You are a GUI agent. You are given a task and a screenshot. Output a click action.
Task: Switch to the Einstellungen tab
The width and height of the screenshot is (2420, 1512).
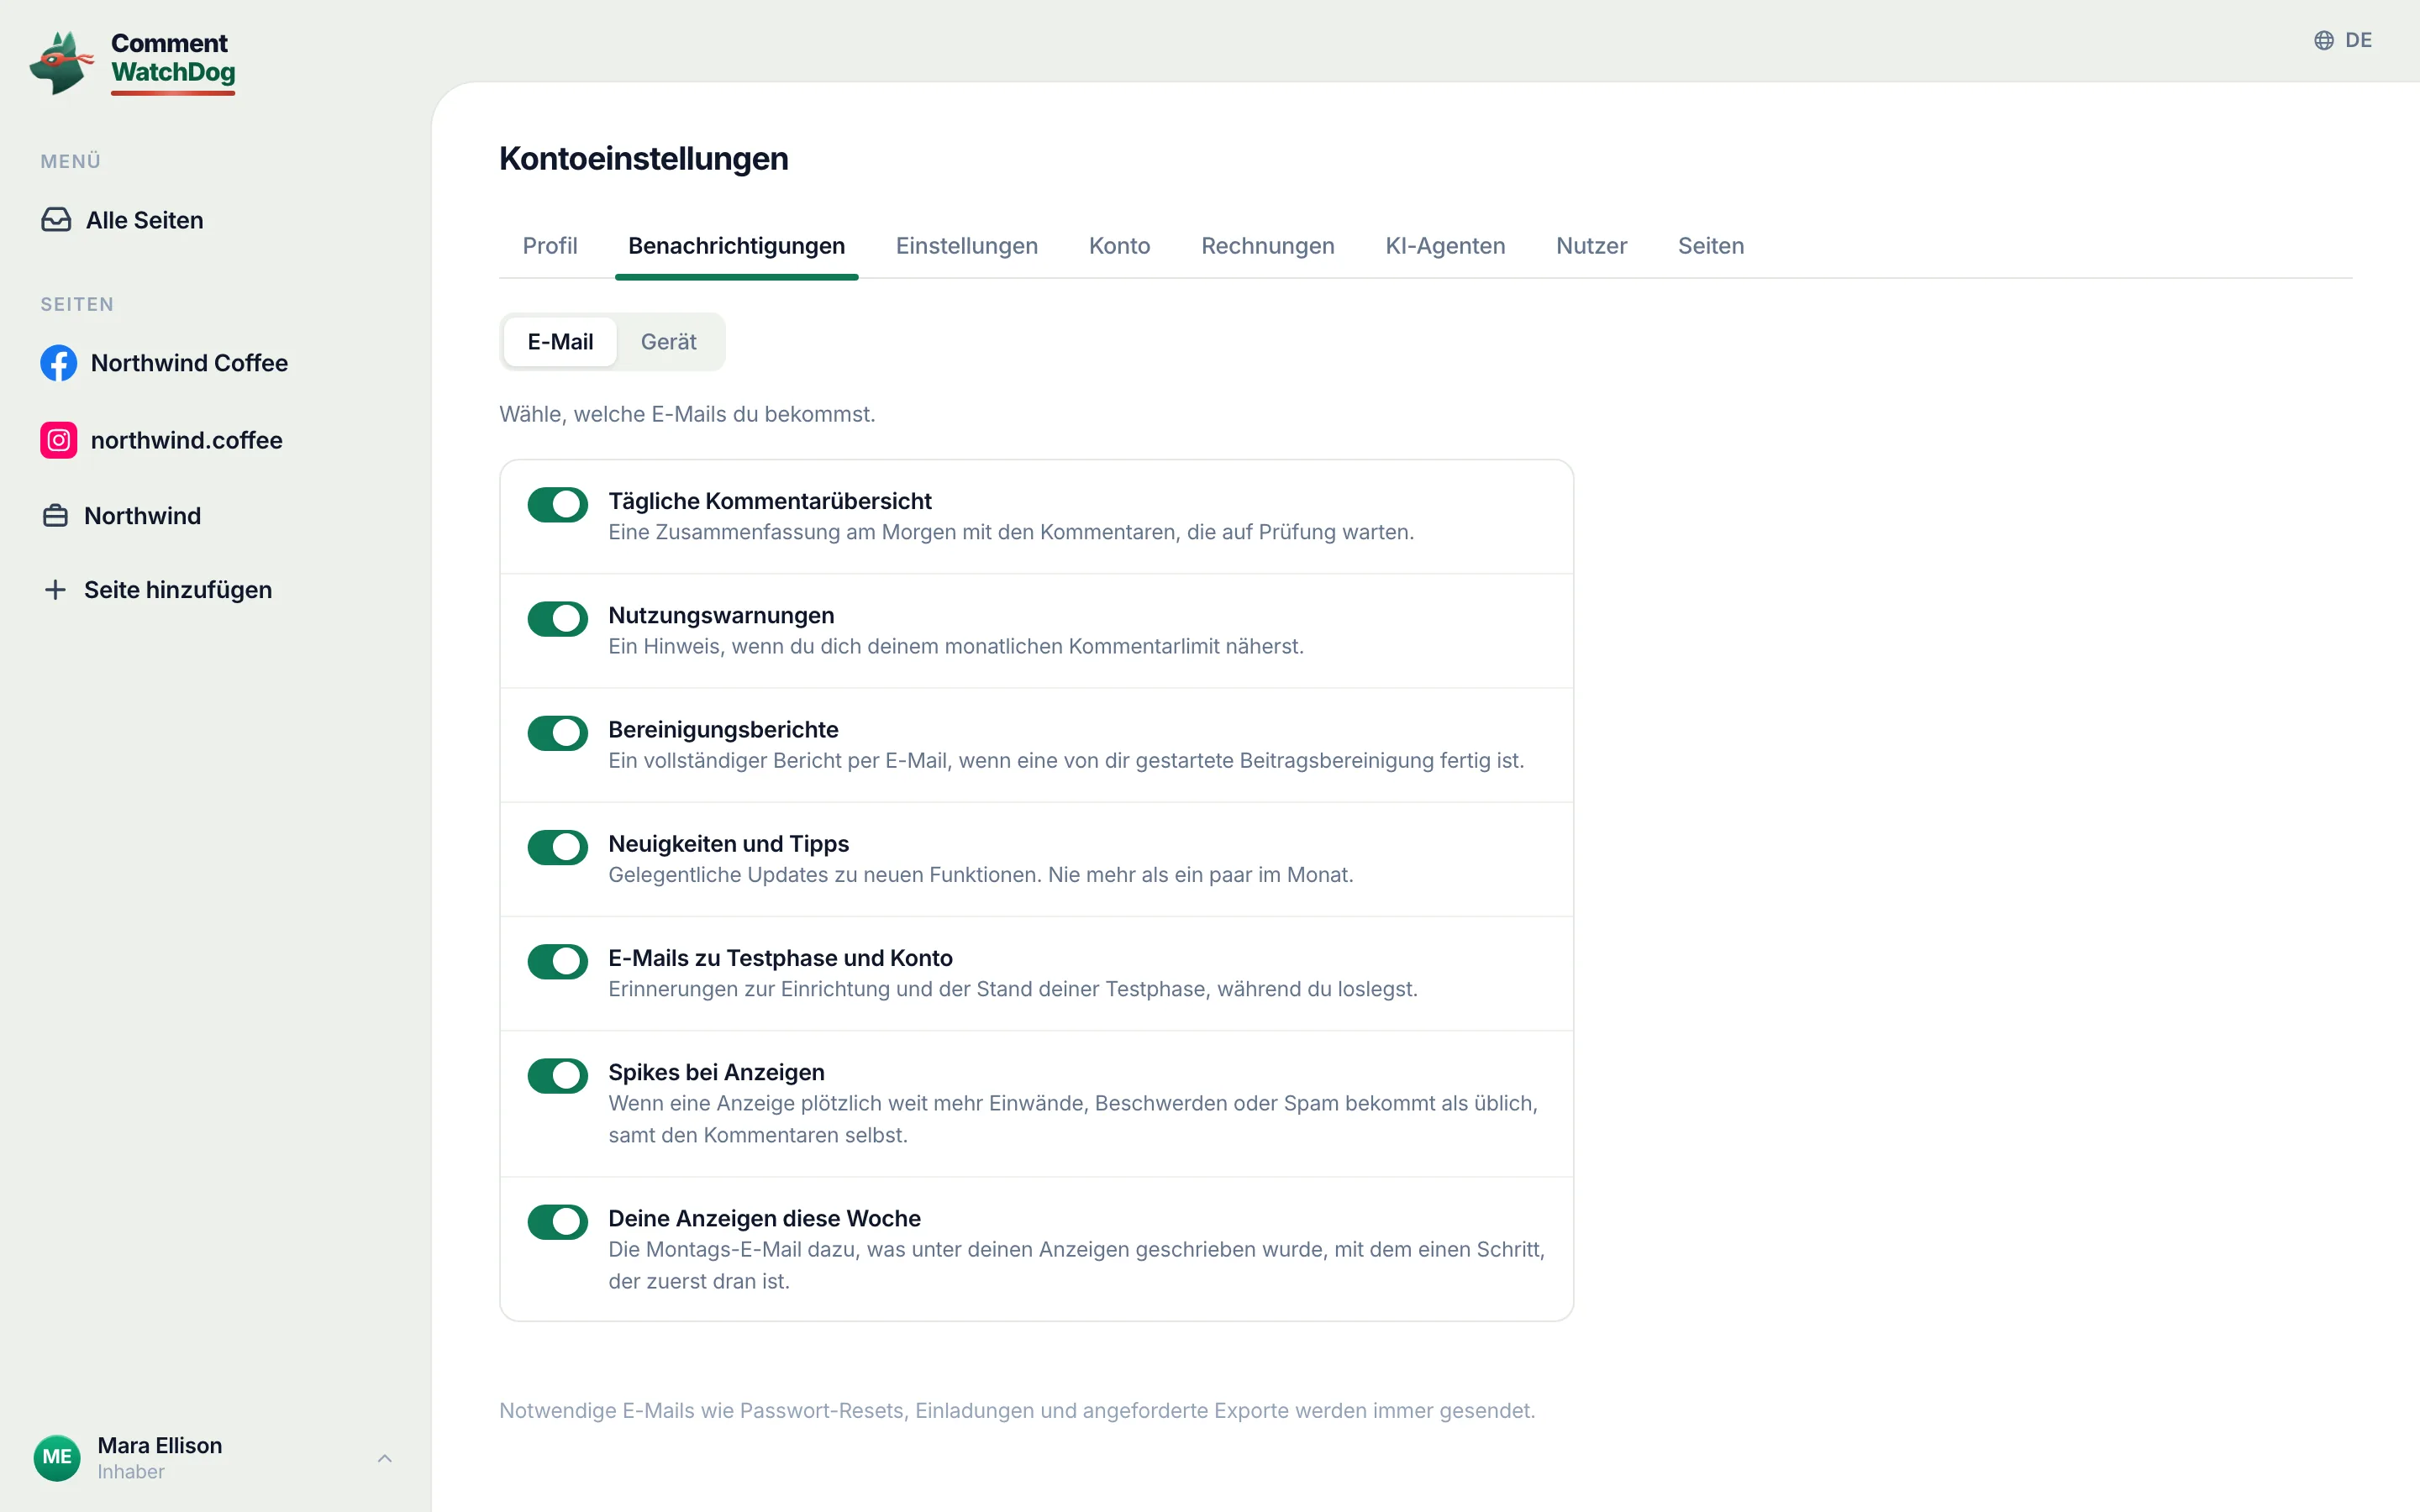966,246
